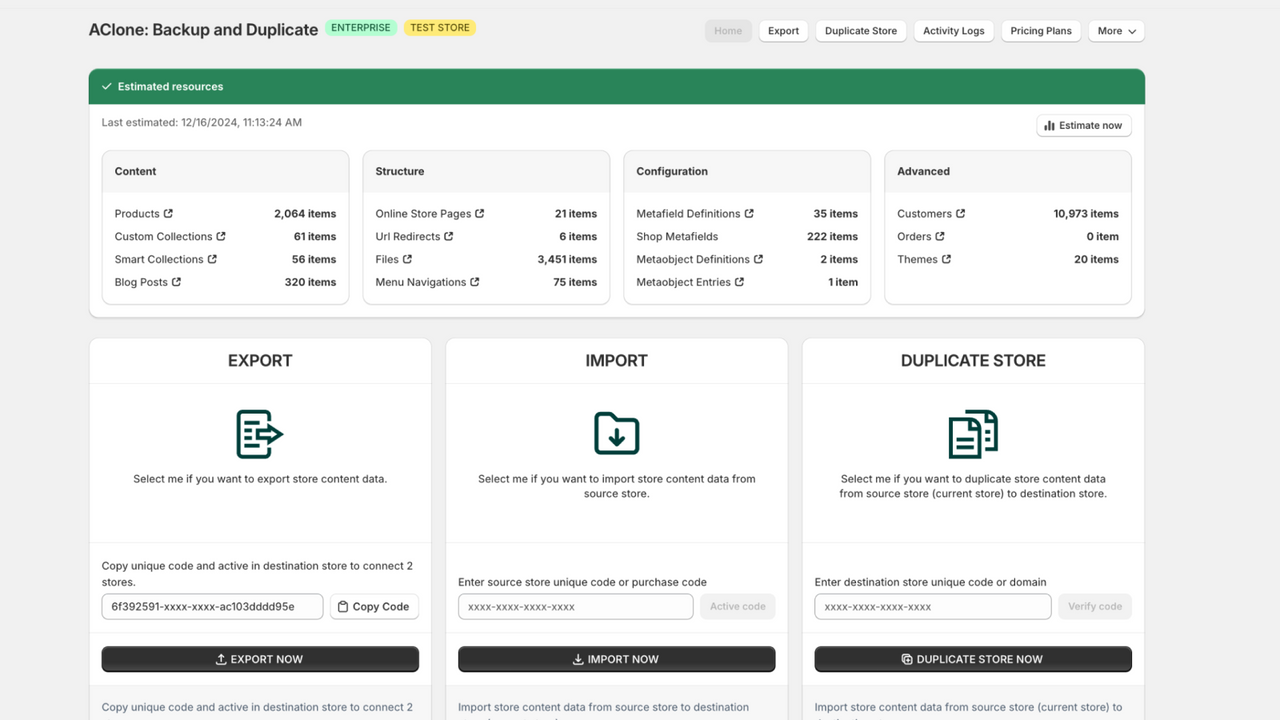Click the Estimate now button
The image size is (1280, 720).
tap(1084, 125)
